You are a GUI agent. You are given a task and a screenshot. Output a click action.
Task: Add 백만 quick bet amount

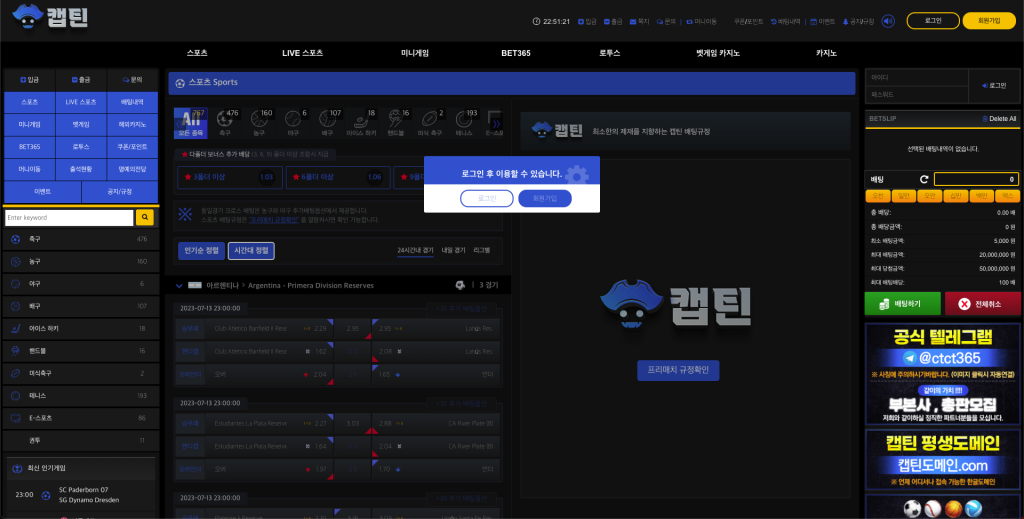point(982,196)
